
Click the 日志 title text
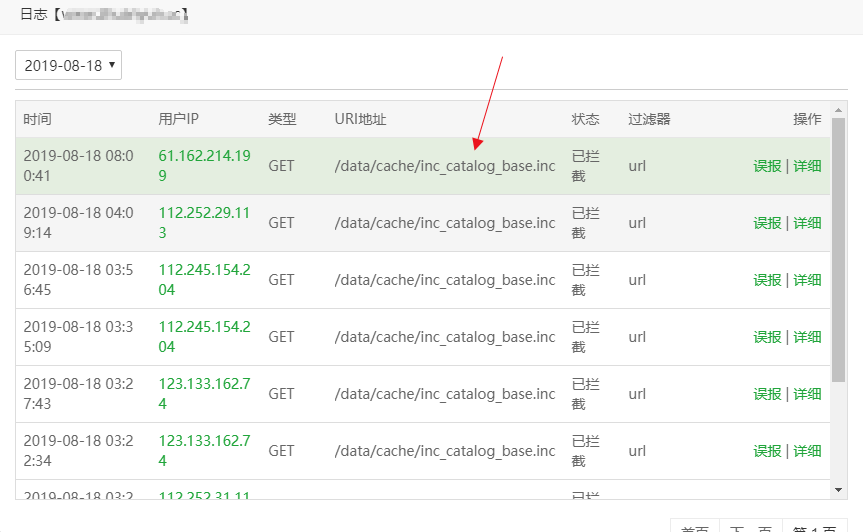coord(34,14)
